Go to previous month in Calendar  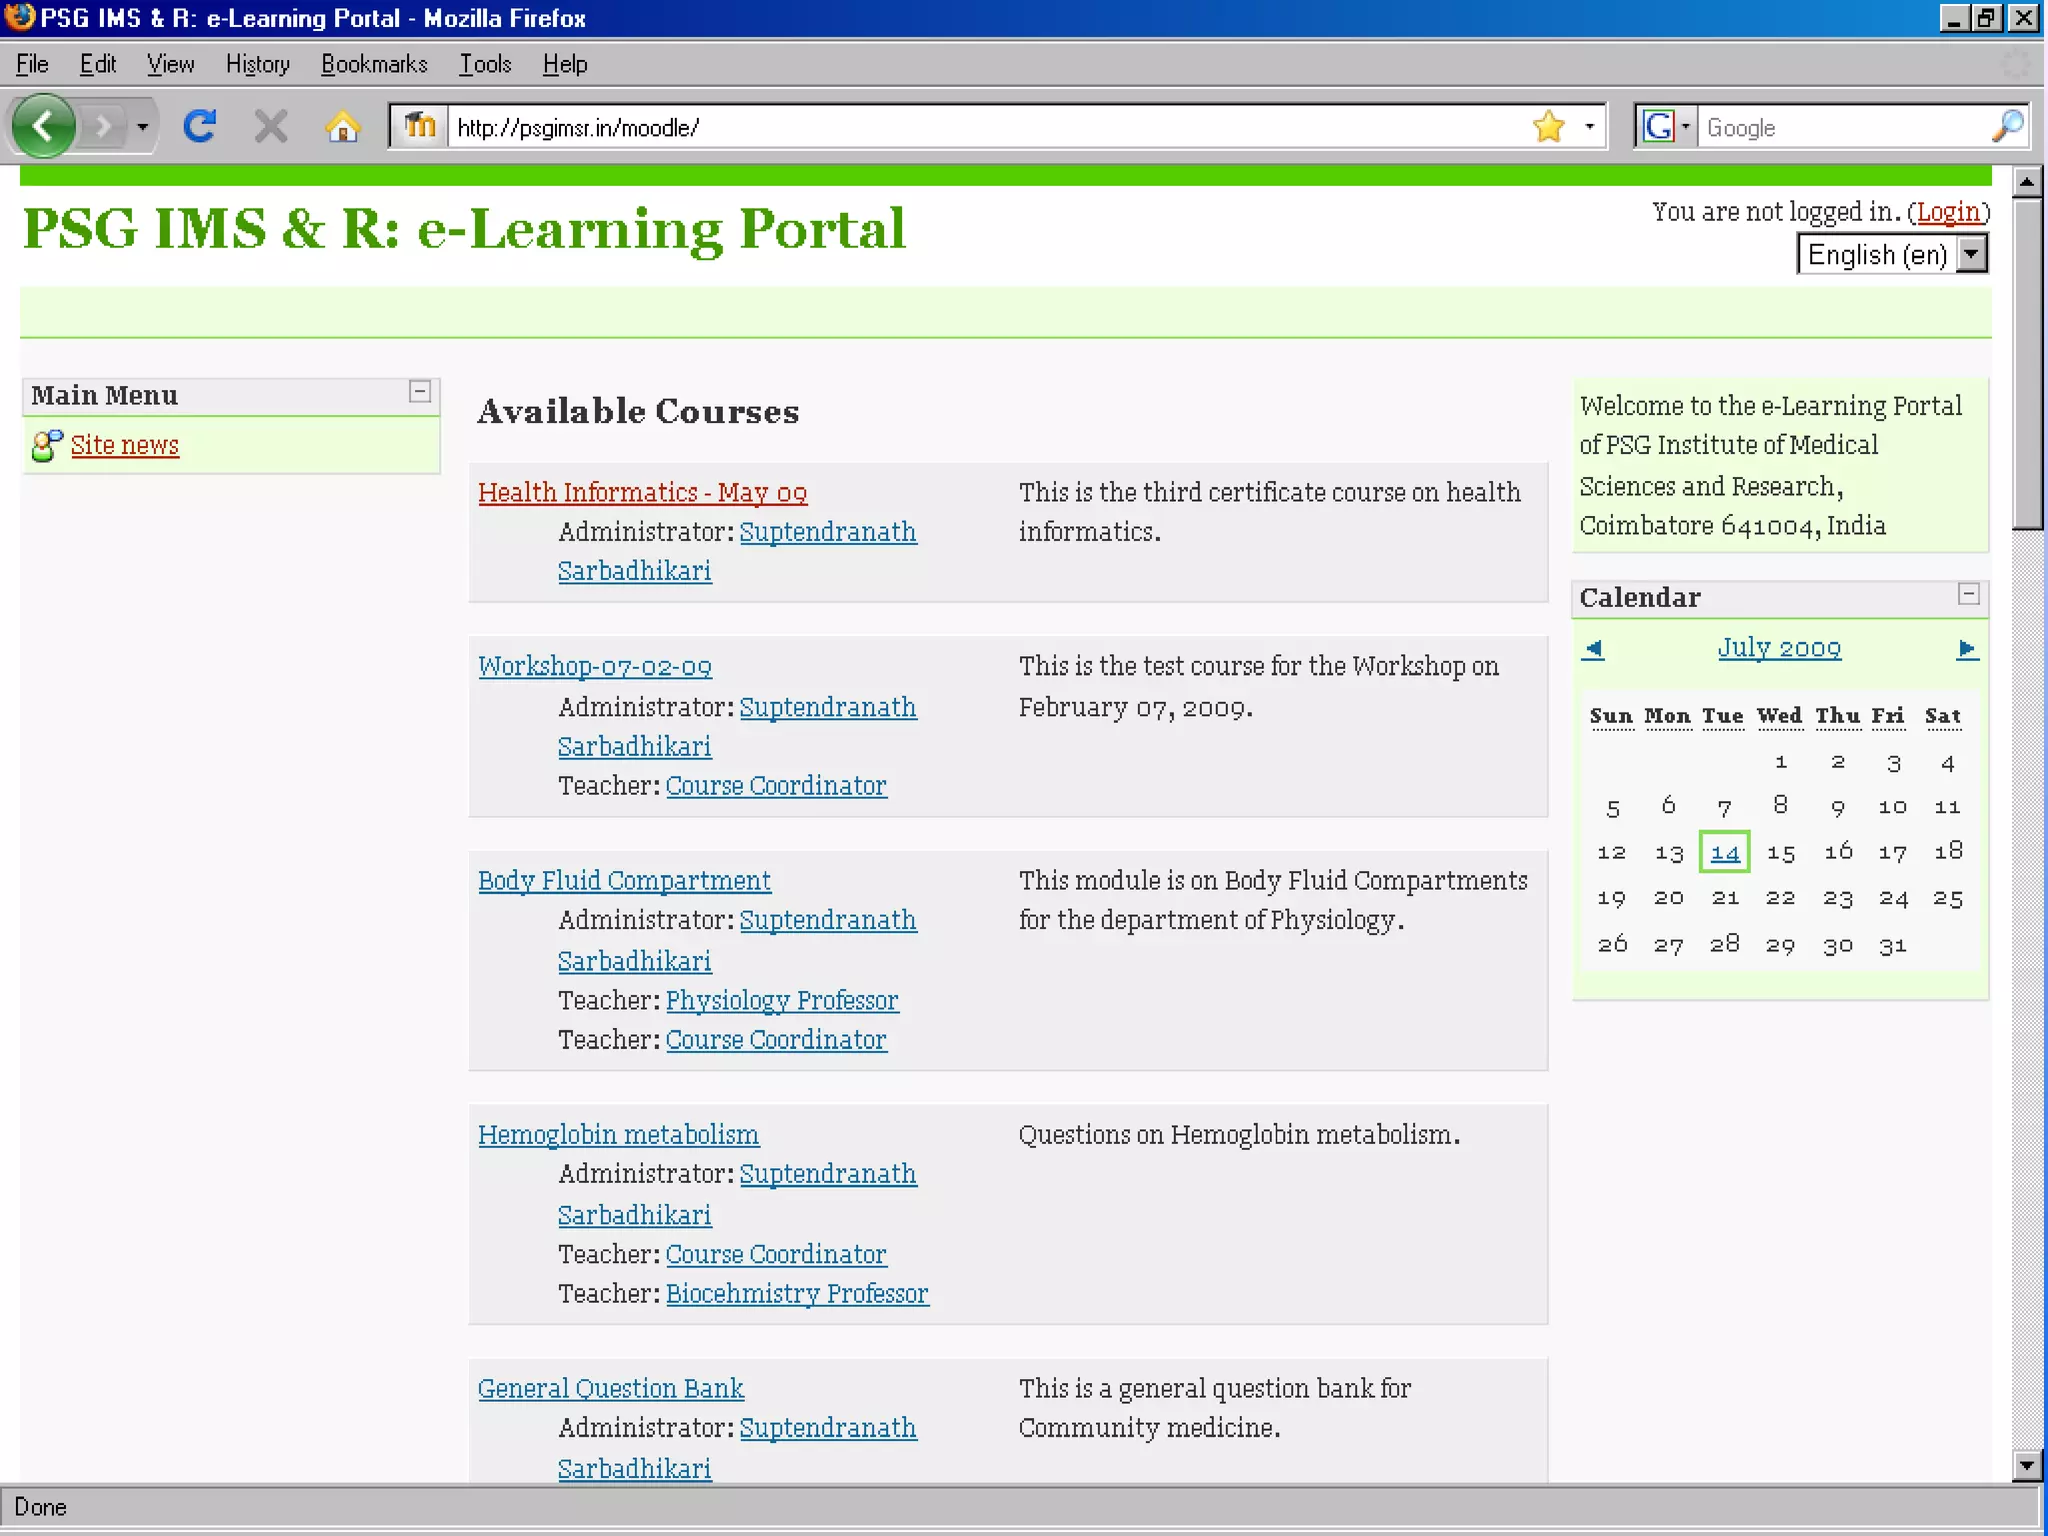pyautogui.click(x=1593, y=649)
